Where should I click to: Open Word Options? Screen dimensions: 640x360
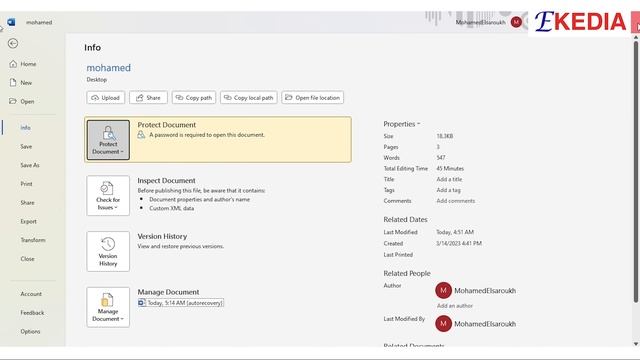click(30, 332)
